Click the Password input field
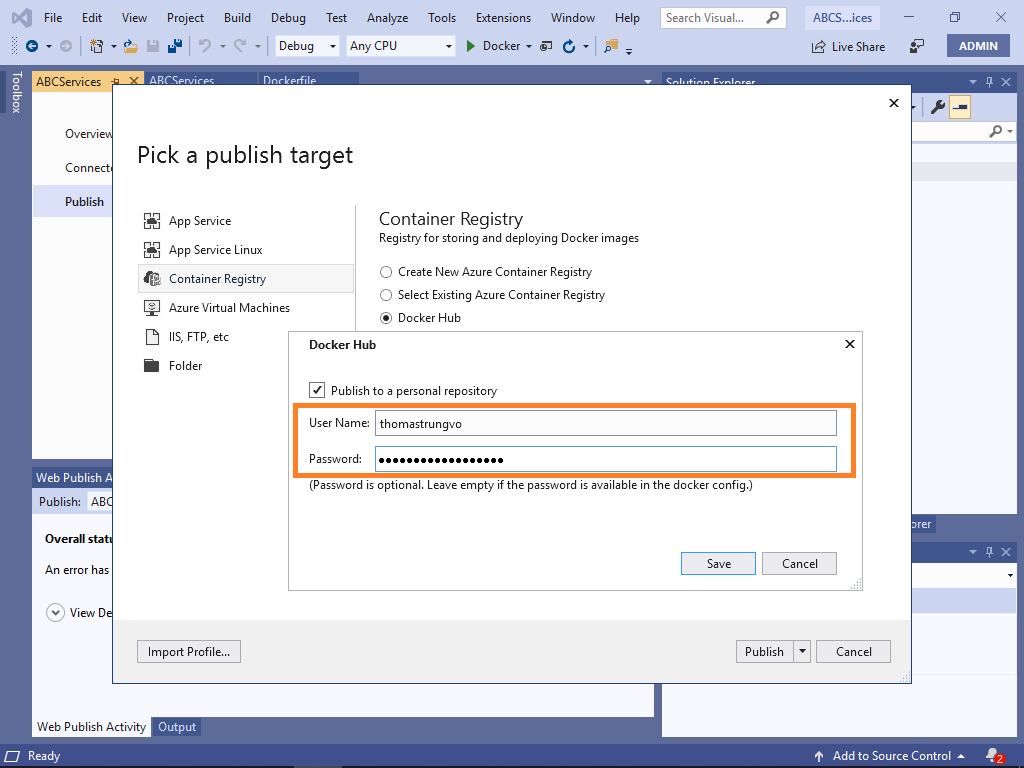Viewport: 1024px width, 768px height. point(605,459)
